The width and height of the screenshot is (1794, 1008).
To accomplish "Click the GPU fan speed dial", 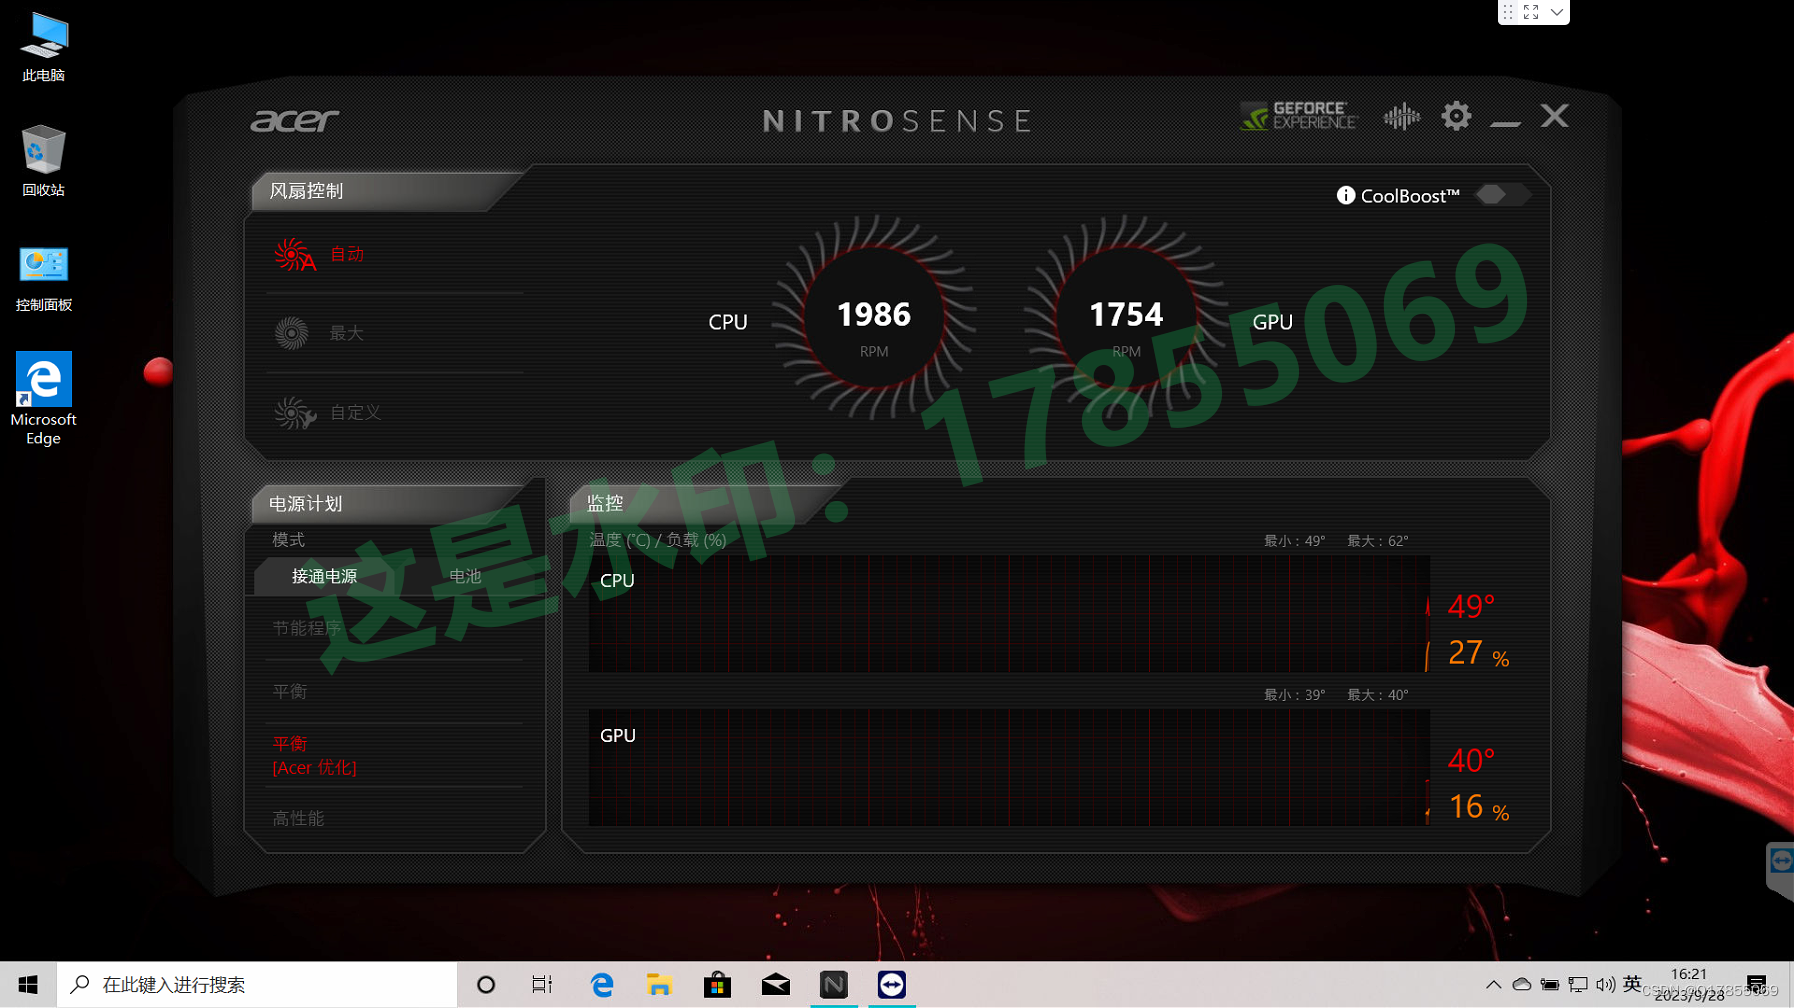I will pos(1126,318).
